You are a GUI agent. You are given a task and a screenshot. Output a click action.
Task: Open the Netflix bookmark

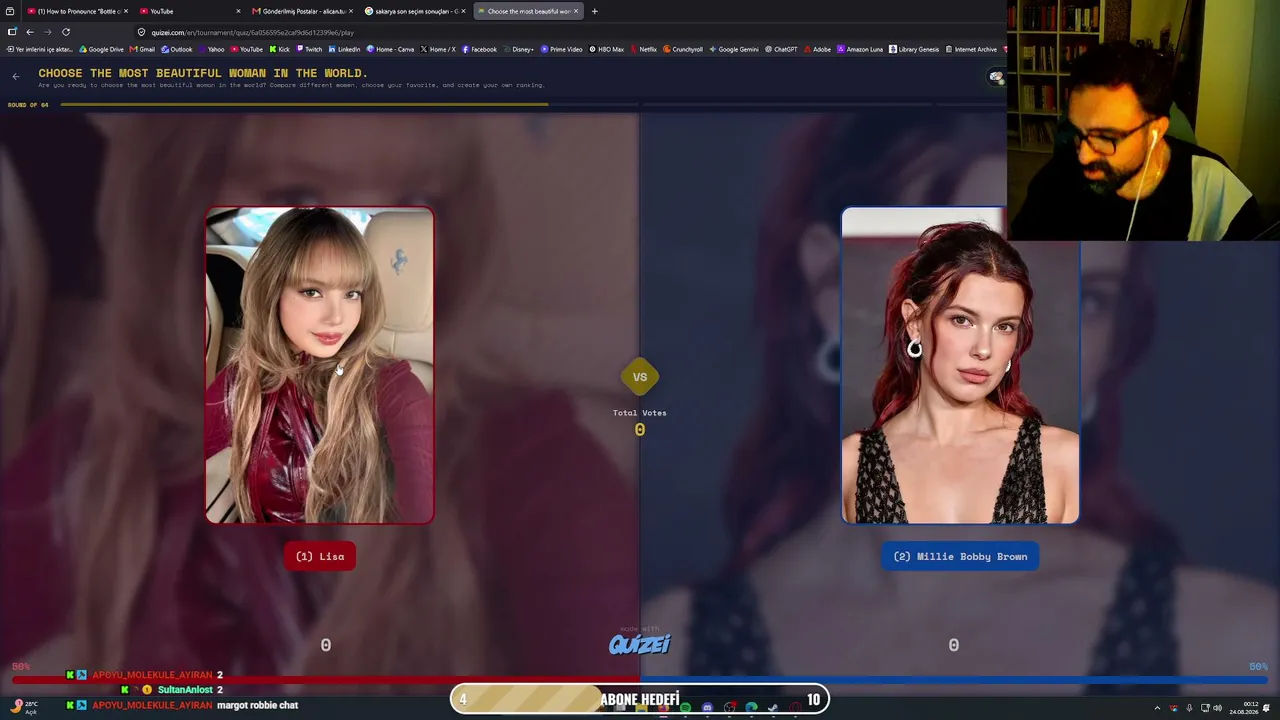coord(644,49)
